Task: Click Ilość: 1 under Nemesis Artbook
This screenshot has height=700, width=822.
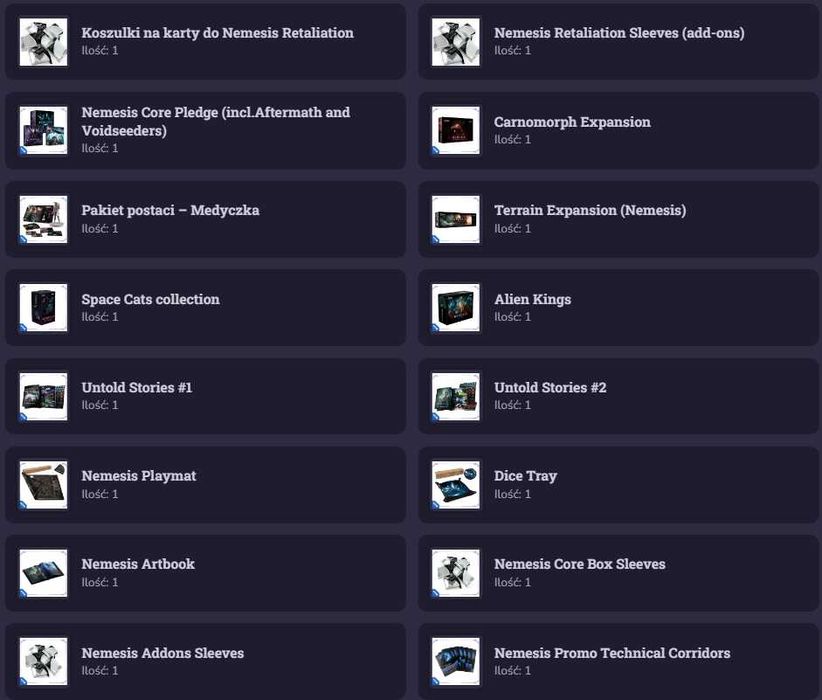Action: pos(100,582)
